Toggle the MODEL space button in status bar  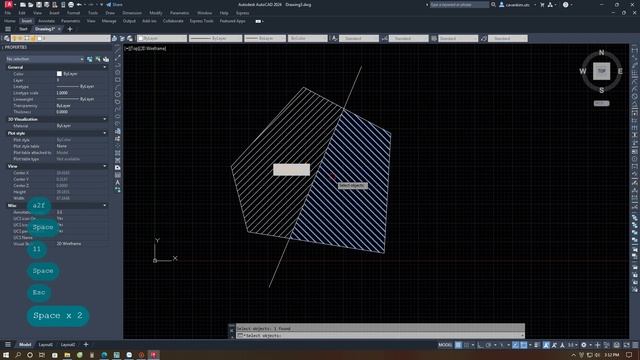[445, 345]
